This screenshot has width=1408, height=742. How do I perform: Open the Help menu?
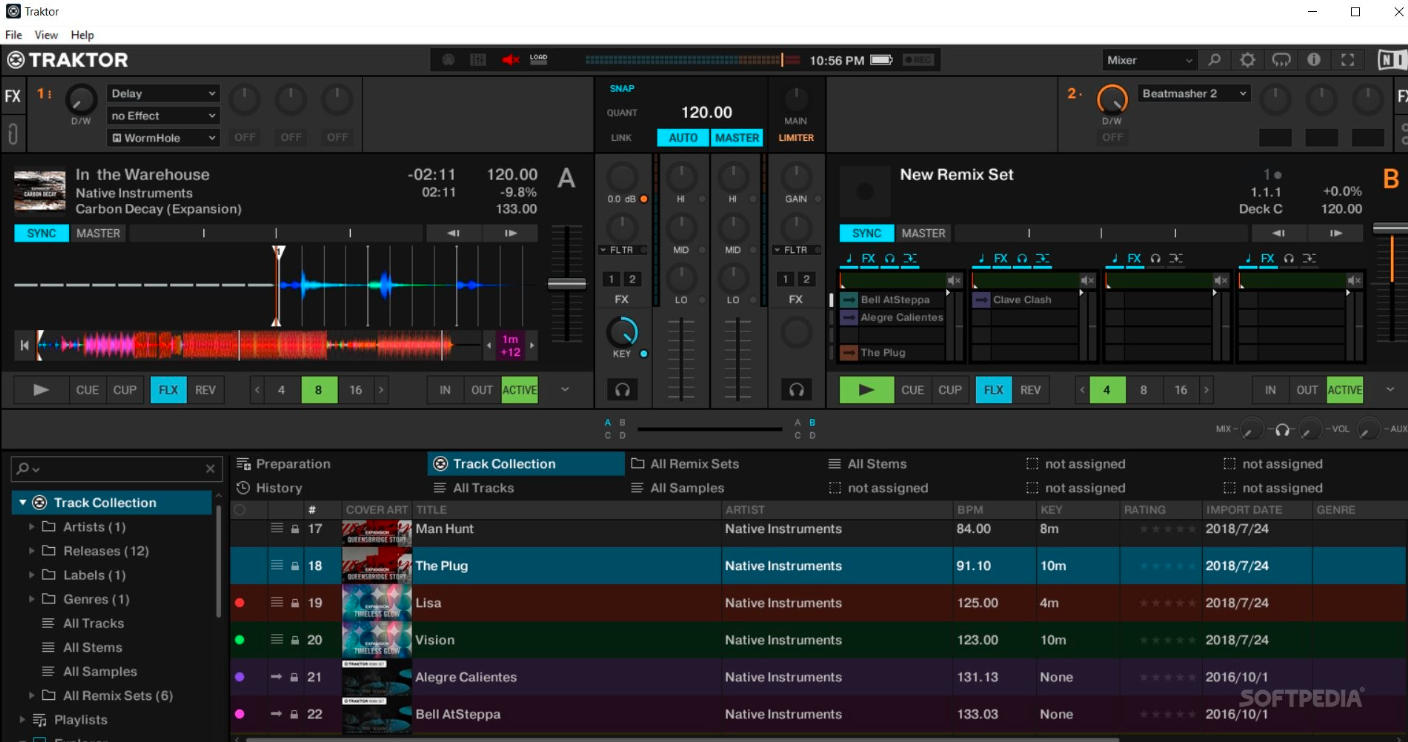click(x=82, y=35)
